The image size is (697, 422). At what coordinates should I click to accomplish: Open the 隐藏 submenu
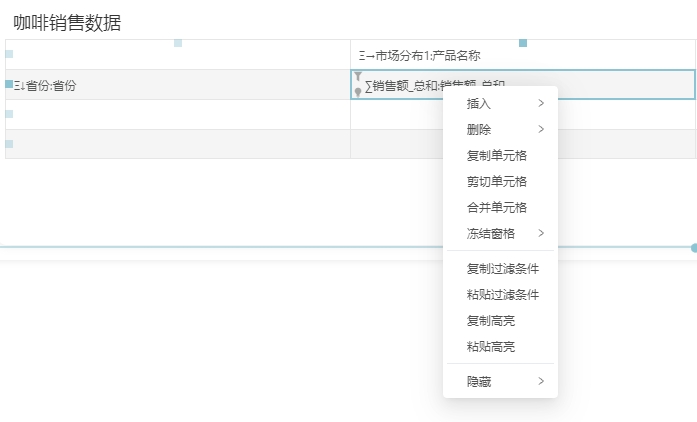tap(500, 381)
